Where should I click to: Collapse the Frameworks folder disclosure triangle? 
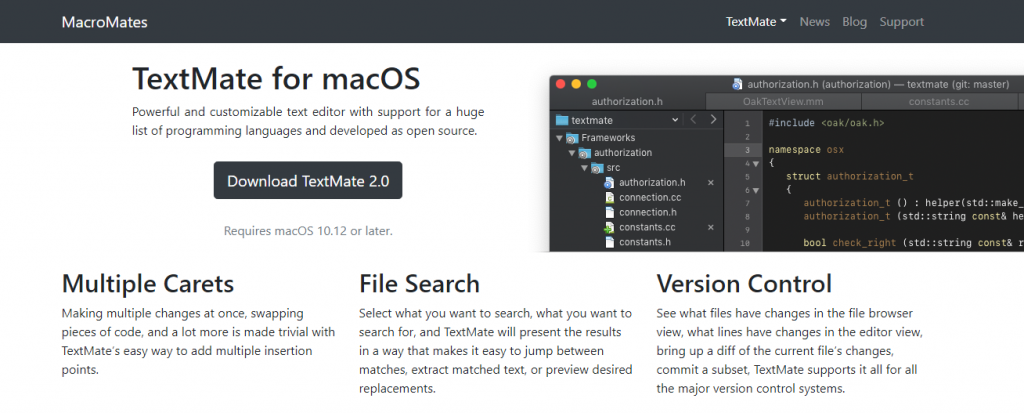pos(560,138)
